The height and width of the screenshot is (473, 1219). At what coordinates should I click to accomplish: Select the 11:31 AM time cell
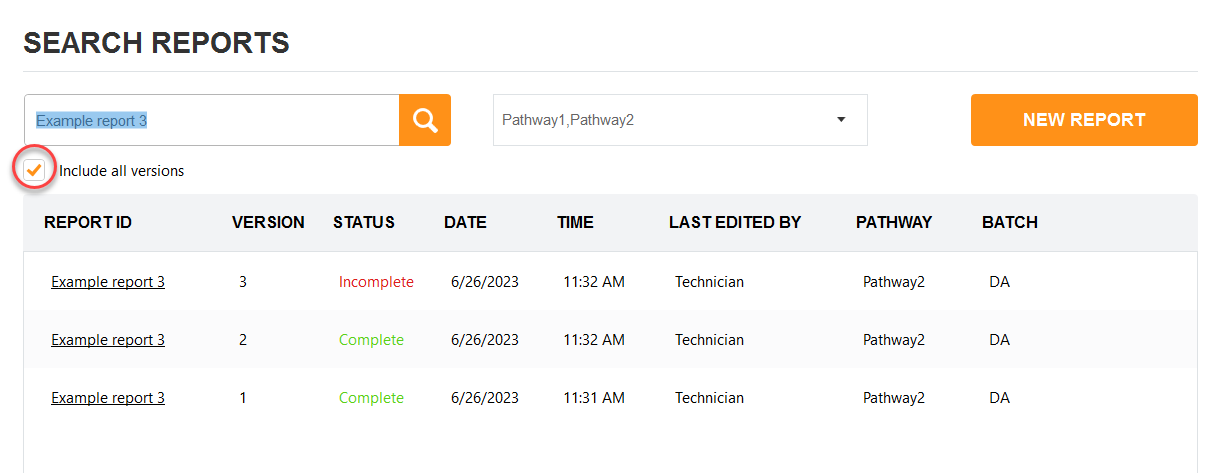point(594,398)
